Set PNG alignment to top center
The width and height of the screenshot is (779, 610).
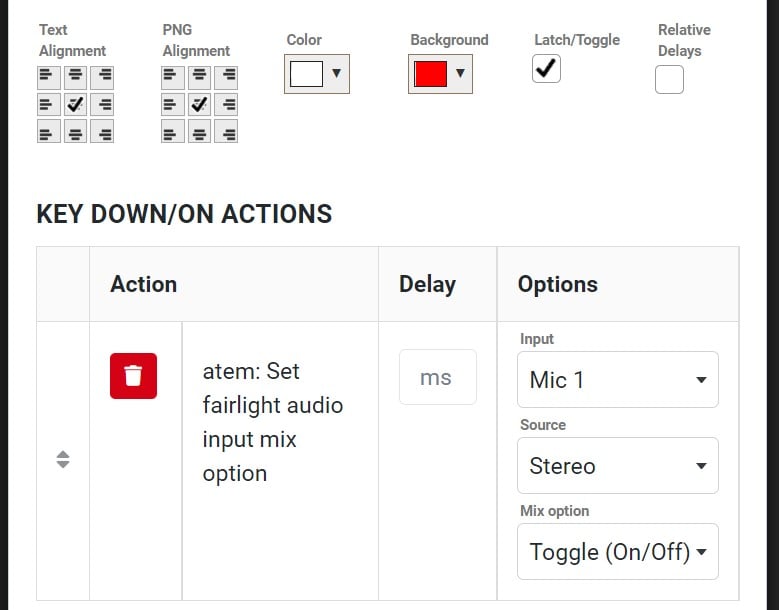point(199,77)
